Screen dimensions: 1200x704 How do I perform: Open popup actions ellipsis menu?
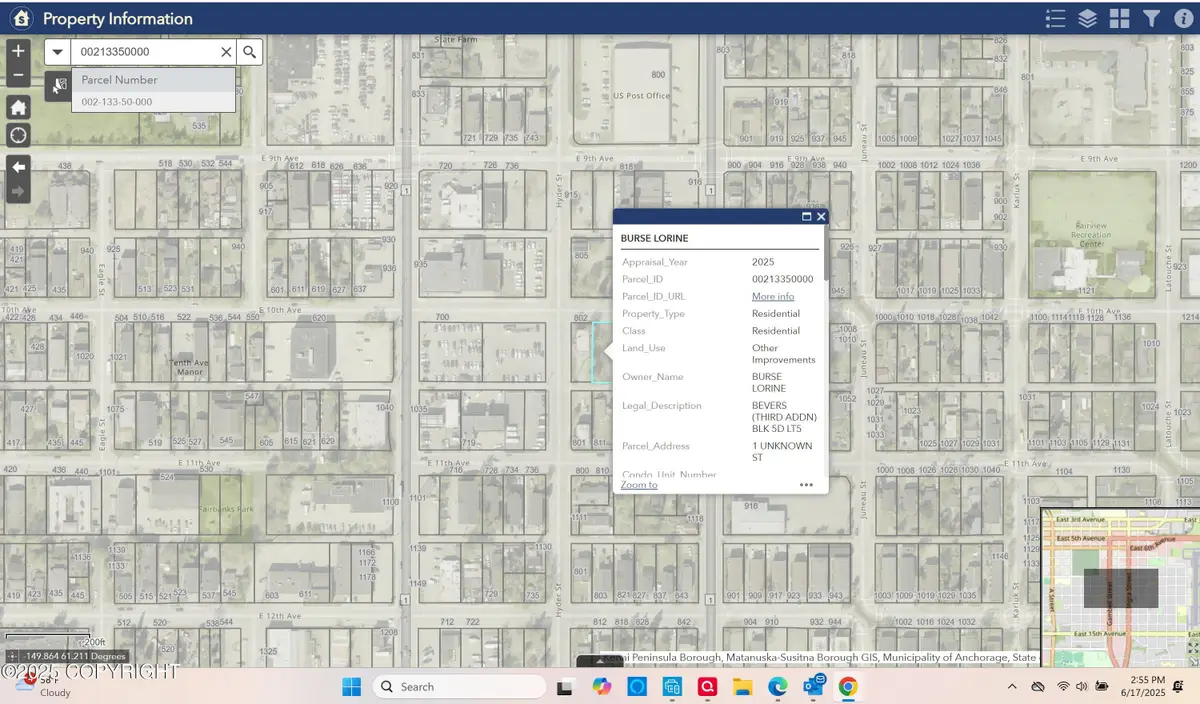pyautogui.click(x=806, y=485)
